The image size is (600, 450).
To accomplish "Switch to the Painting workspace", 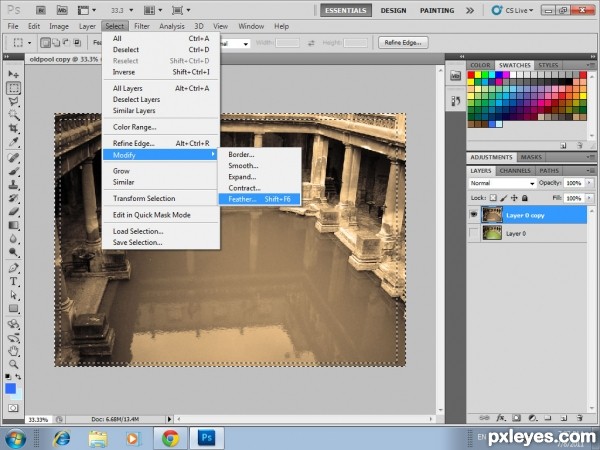I will pyautogui.click(x=437, y=10).
